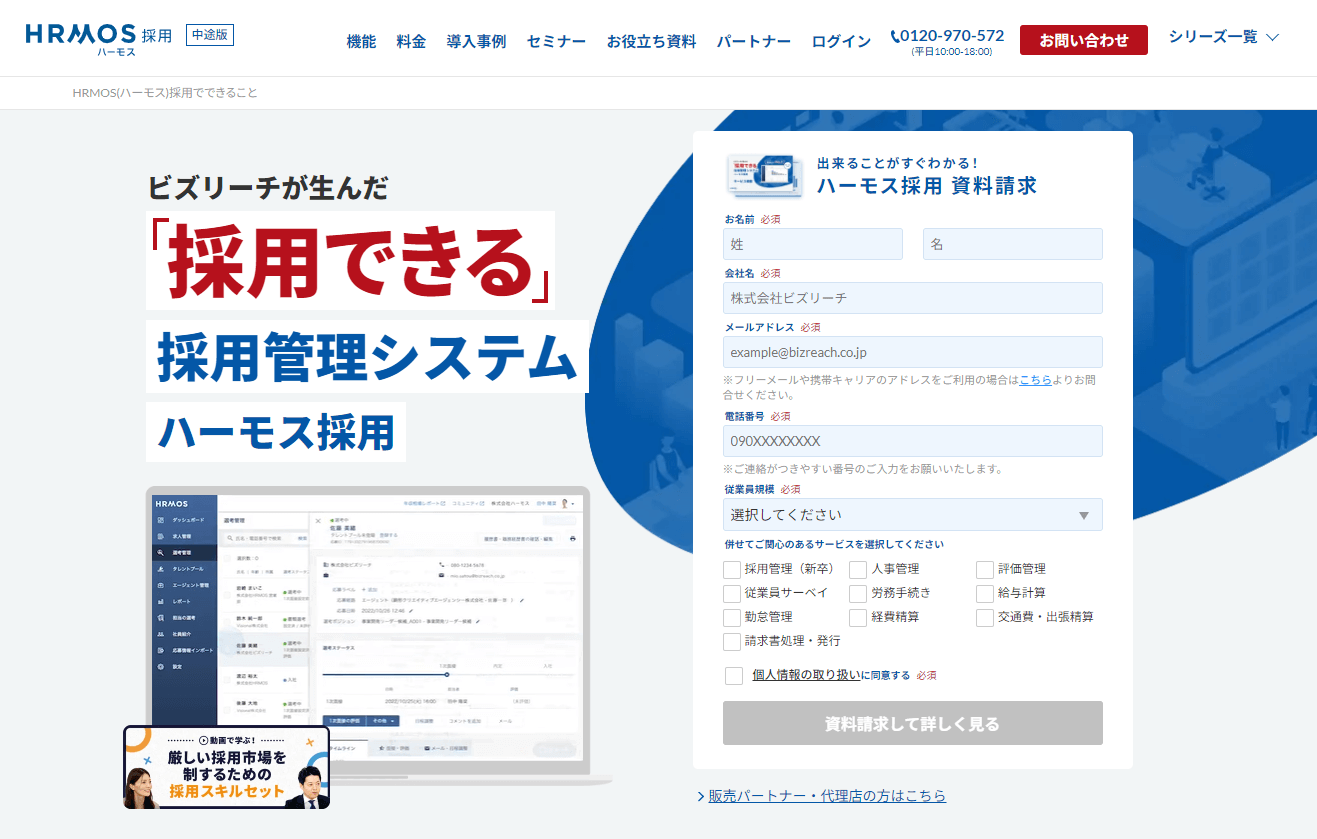Open the セミナー menu item
Image resolution: width=1317 pixels, height=839 pixels.
[x=556, y=41]
